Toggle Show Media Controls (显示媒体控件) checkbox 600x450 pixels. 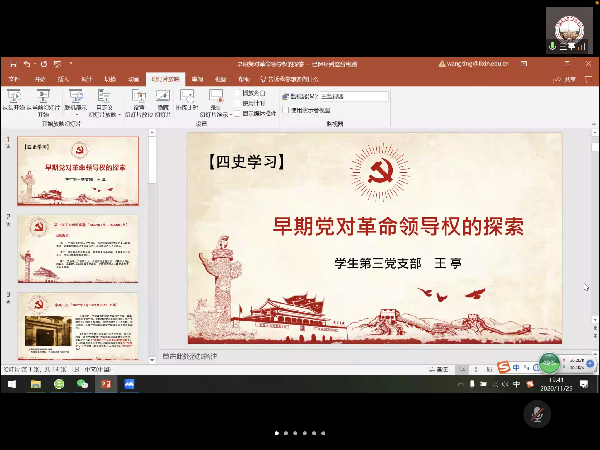237,114
